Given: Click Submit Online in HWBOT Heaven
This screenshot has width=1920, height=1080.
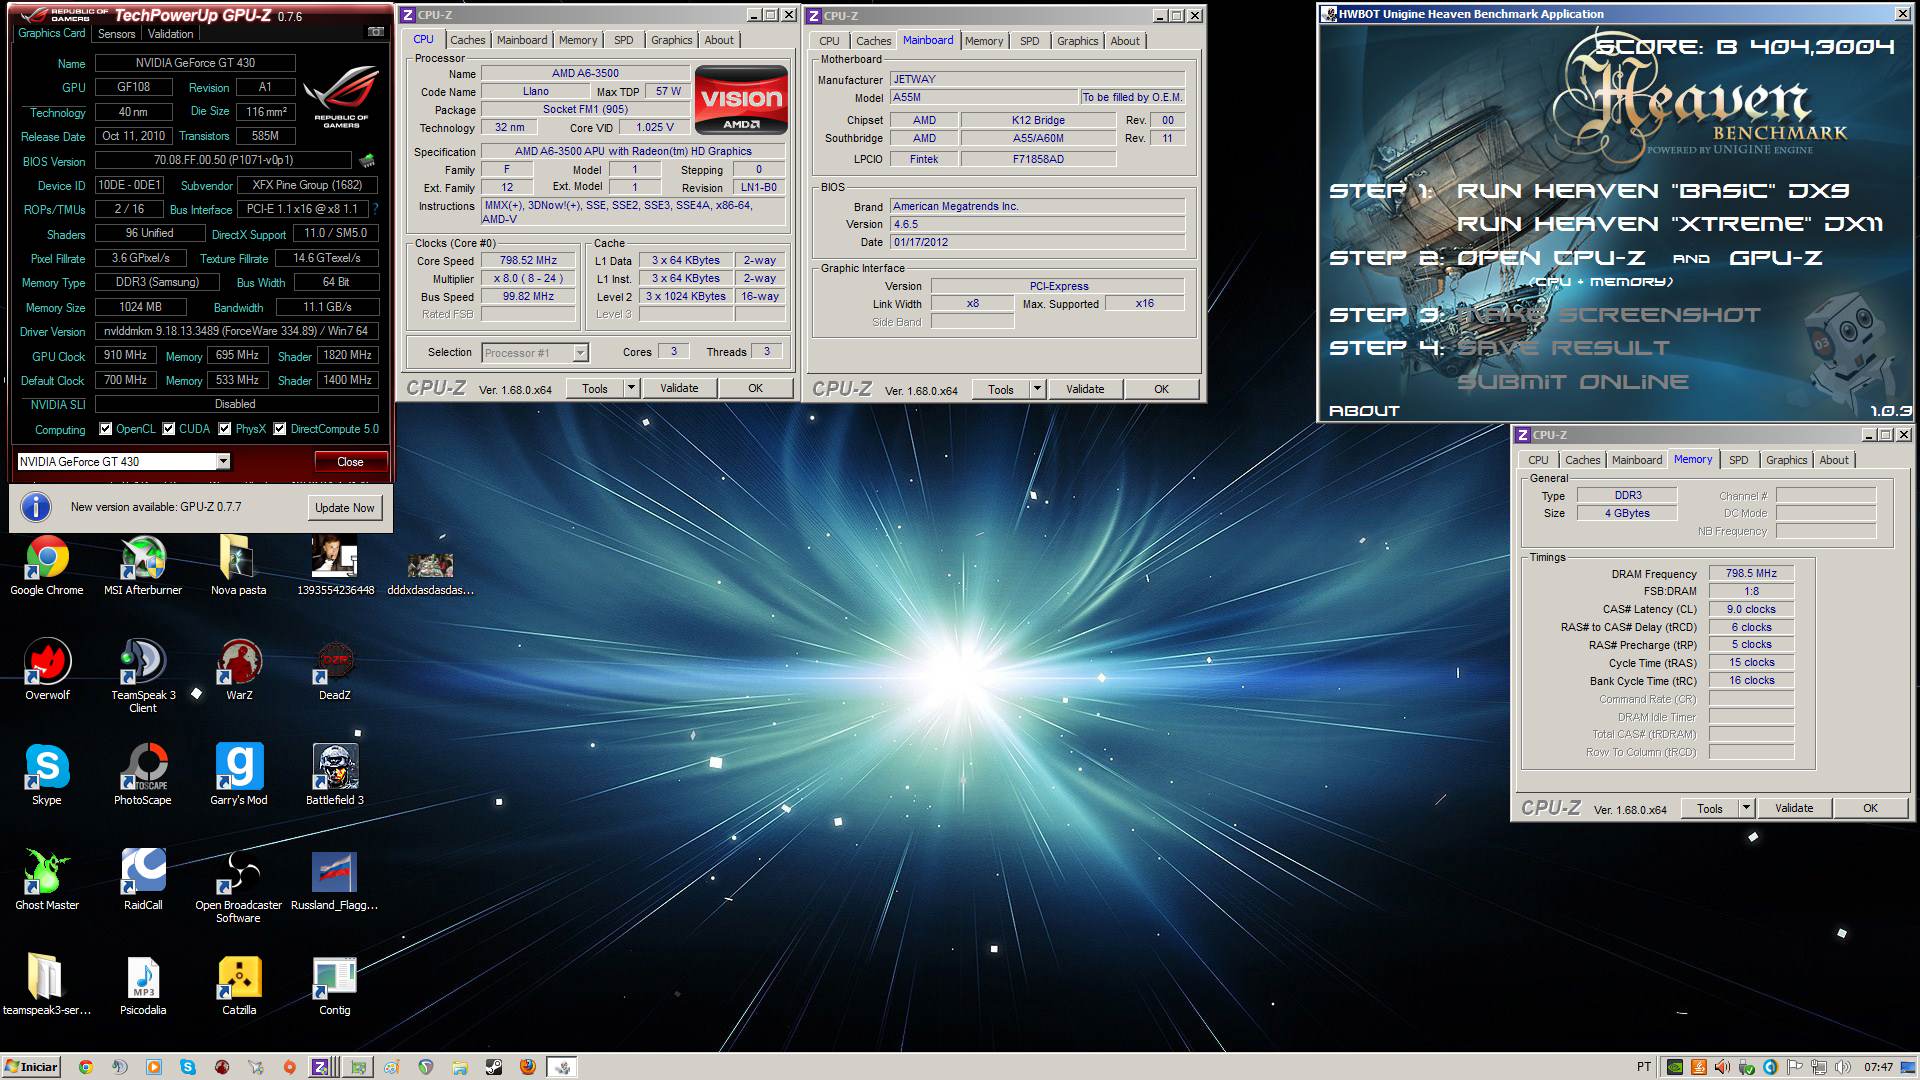Looking at the screenshot, I should [x=1573, y=382].
